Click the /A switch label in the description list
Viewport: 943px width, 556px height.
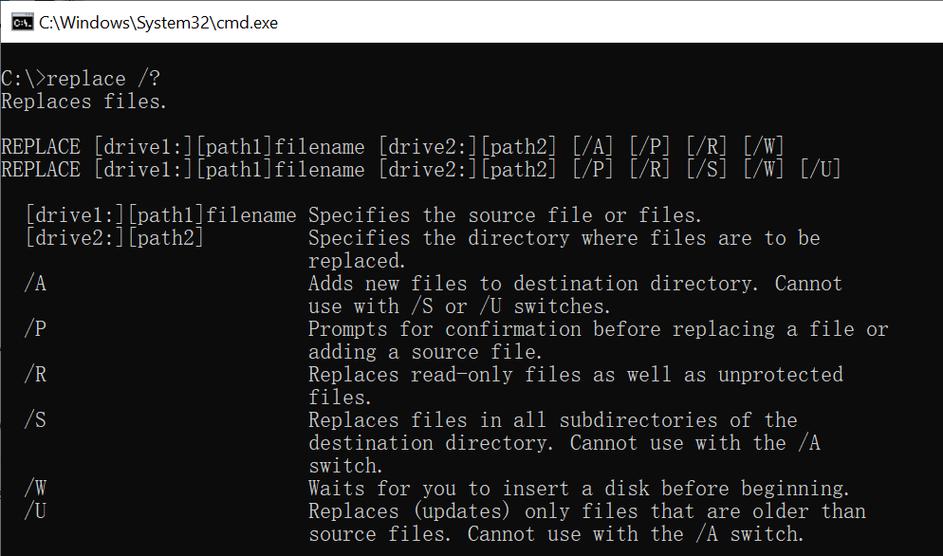[36, 283]
